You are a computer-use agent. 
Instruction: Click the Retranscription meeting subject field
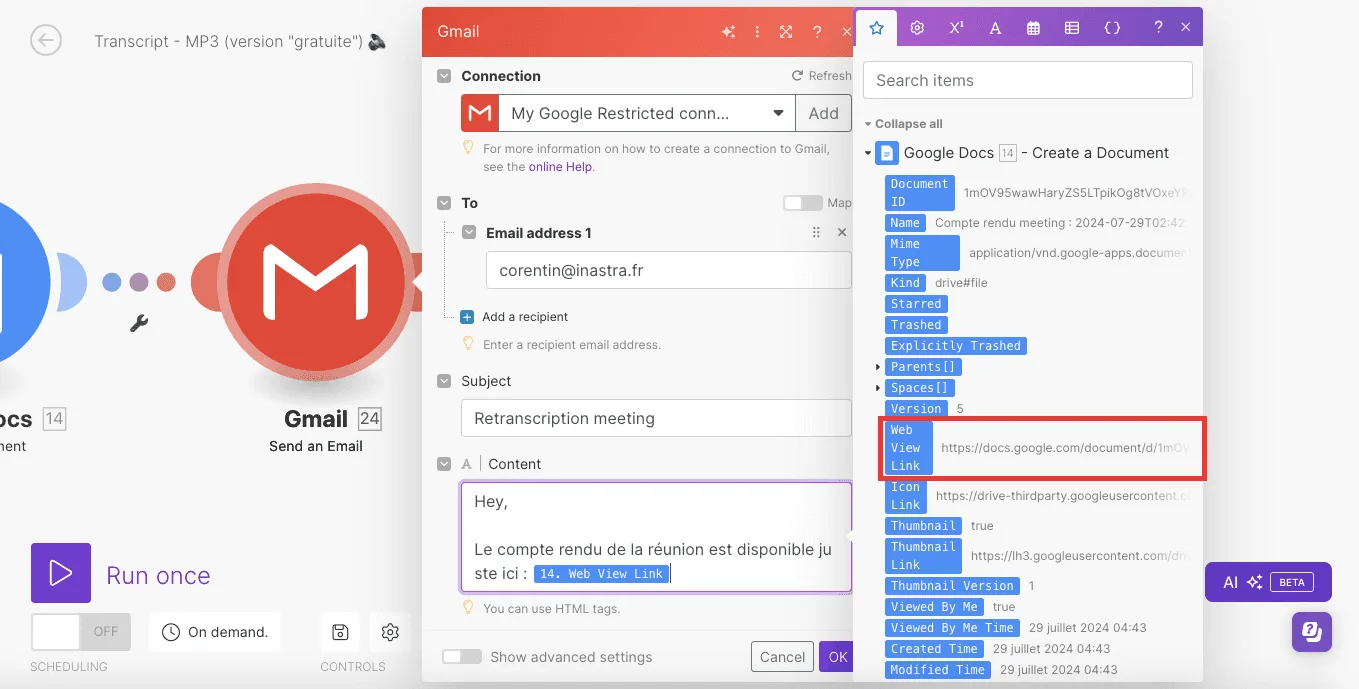tap(656, 418)
